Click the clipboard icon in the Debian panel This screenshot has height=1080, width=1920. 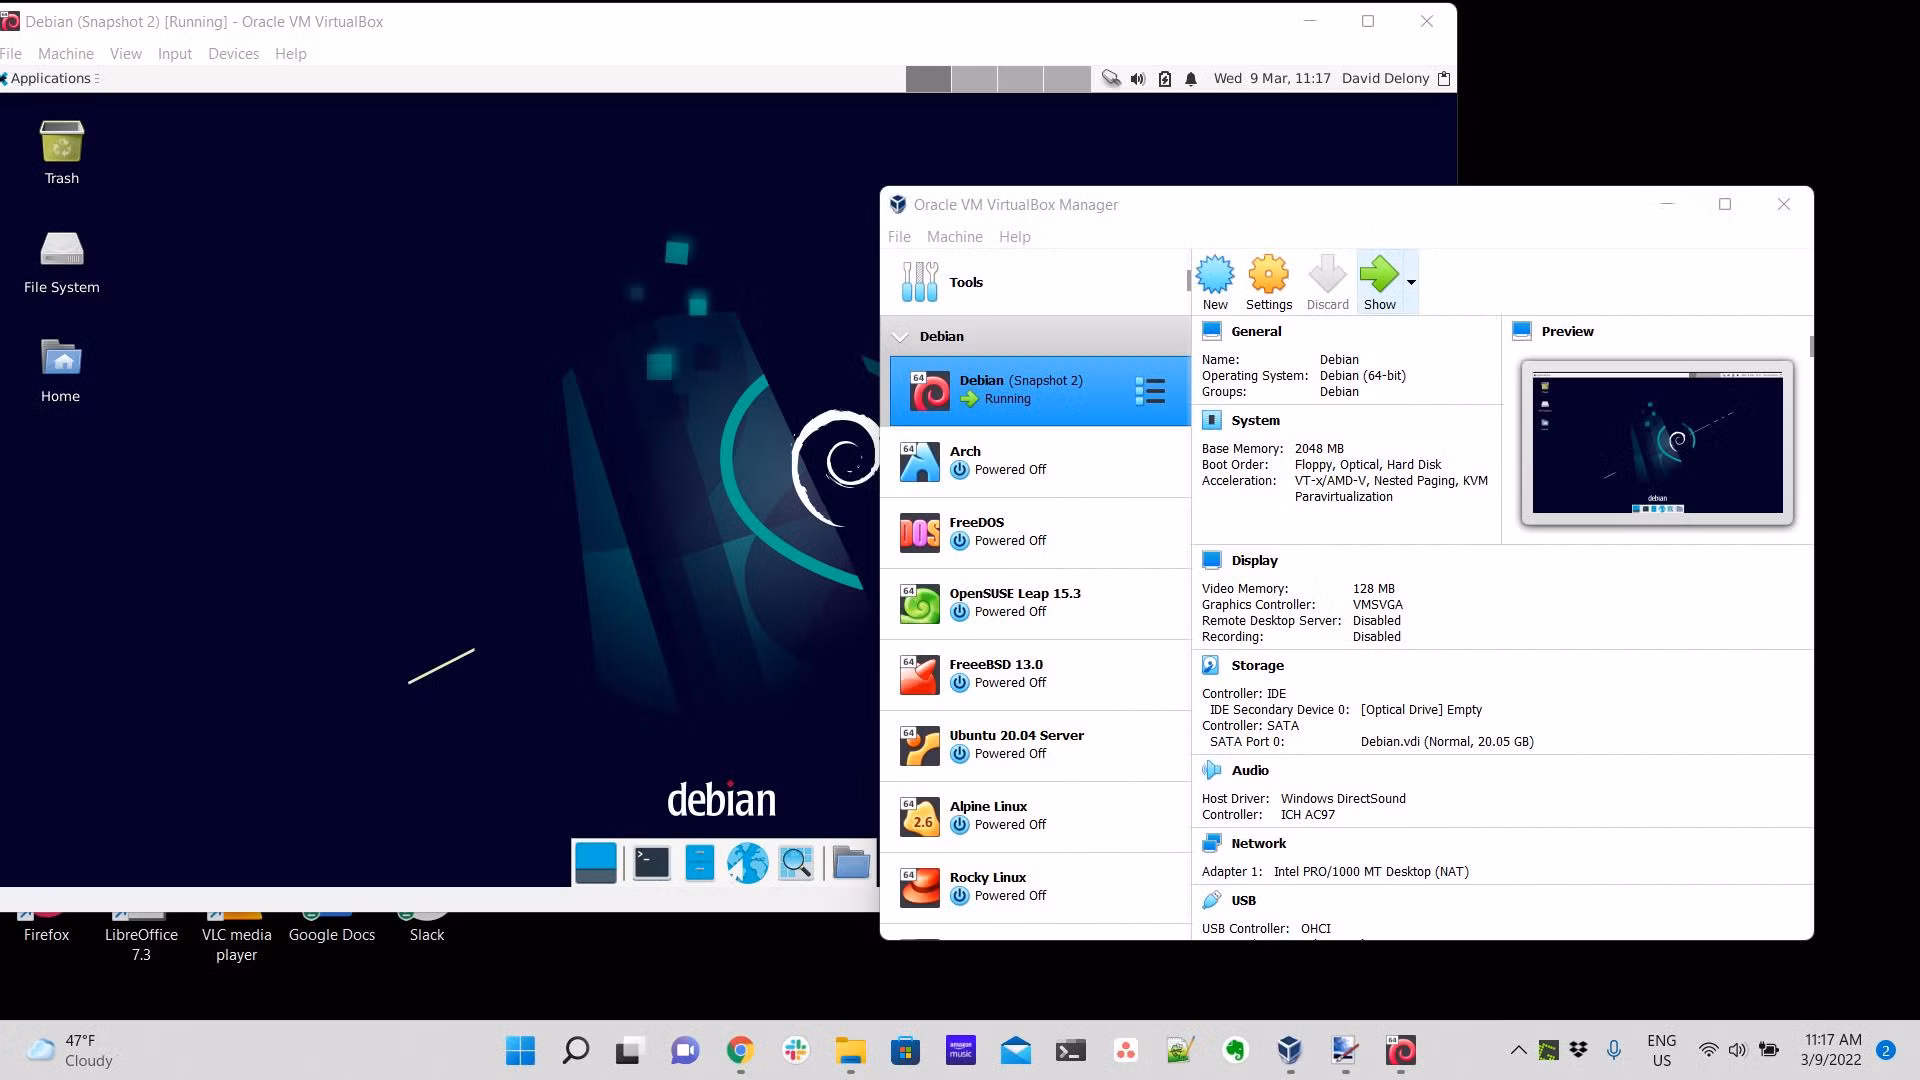click(x=1444, y=78)
